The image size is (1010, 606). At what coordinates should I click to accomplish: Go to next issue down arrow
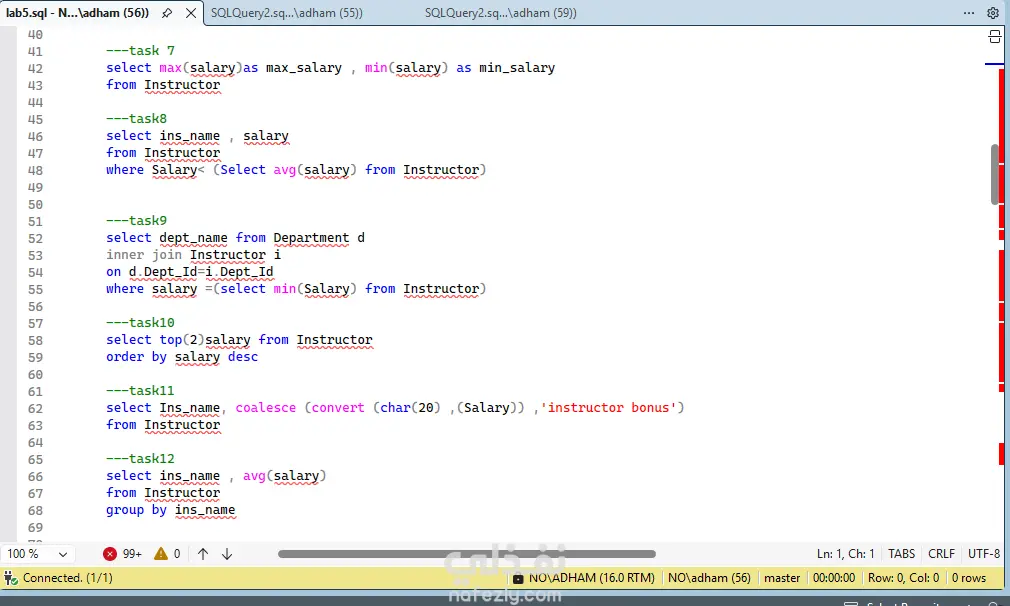[x=227, y=554]
